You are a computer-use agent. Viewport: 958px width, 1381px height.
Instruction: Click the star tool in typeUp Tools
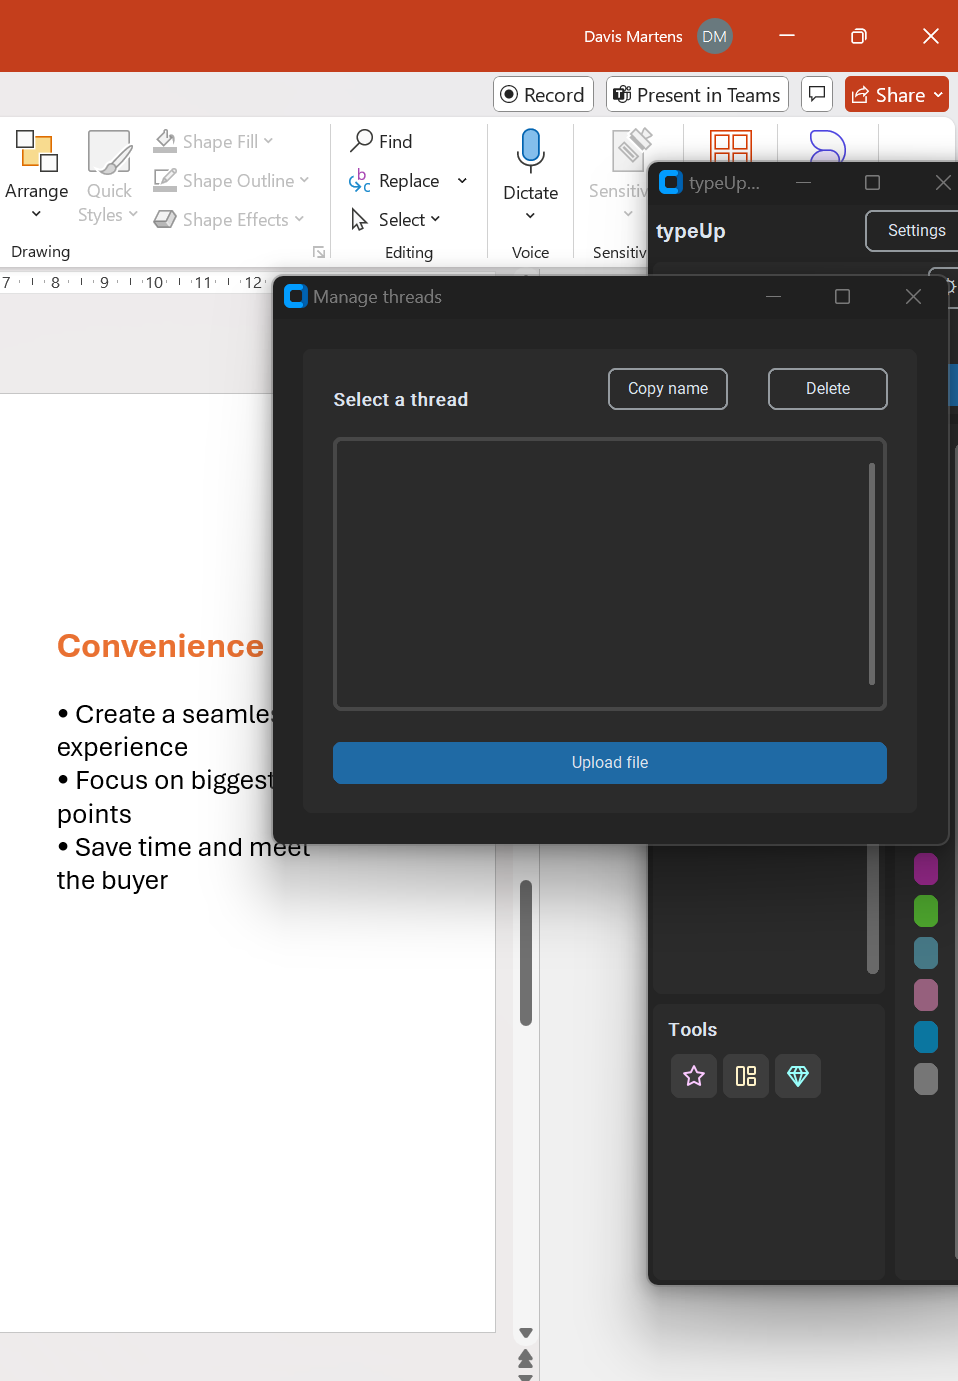[x=694, y=1076]
